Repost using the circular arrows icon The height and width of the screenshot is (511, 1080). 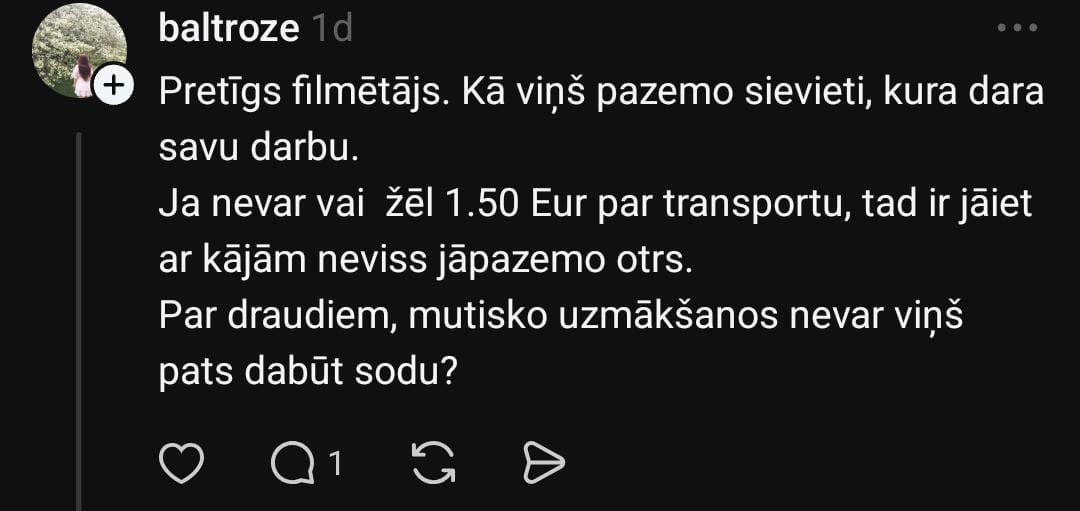pos(433,462)
